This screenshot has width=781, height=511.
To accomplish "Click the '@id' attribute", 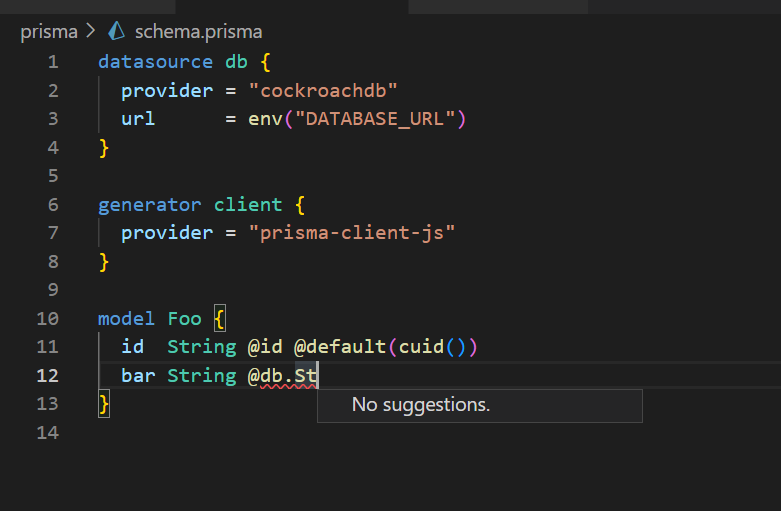I will pos(265,347).
